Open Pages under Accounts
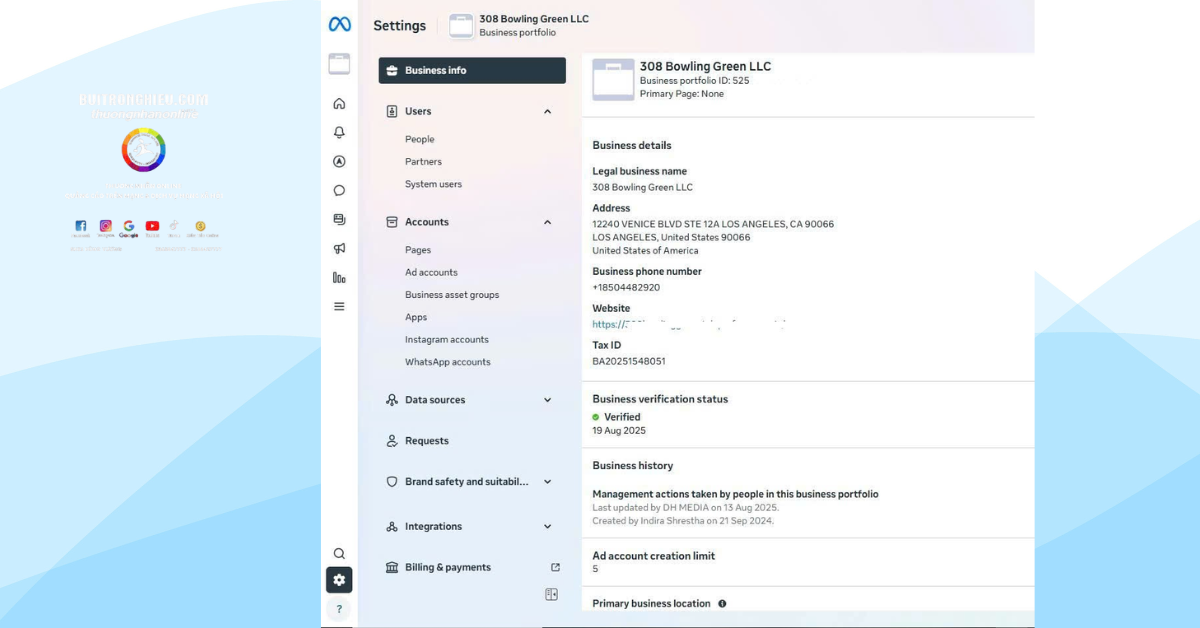The height and width of the screenshot is (628, 1200). [418, 250]
